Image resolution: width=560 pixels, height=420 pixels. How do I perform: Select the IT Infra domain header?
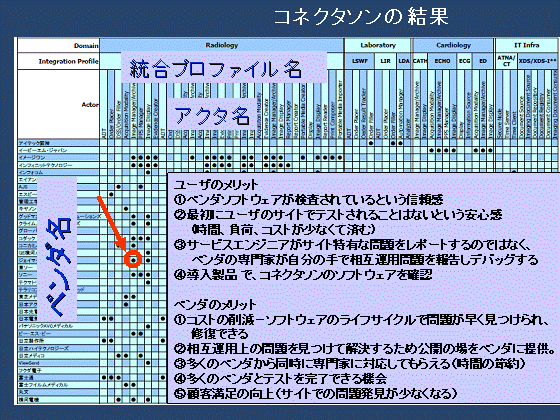pos(527,45)
